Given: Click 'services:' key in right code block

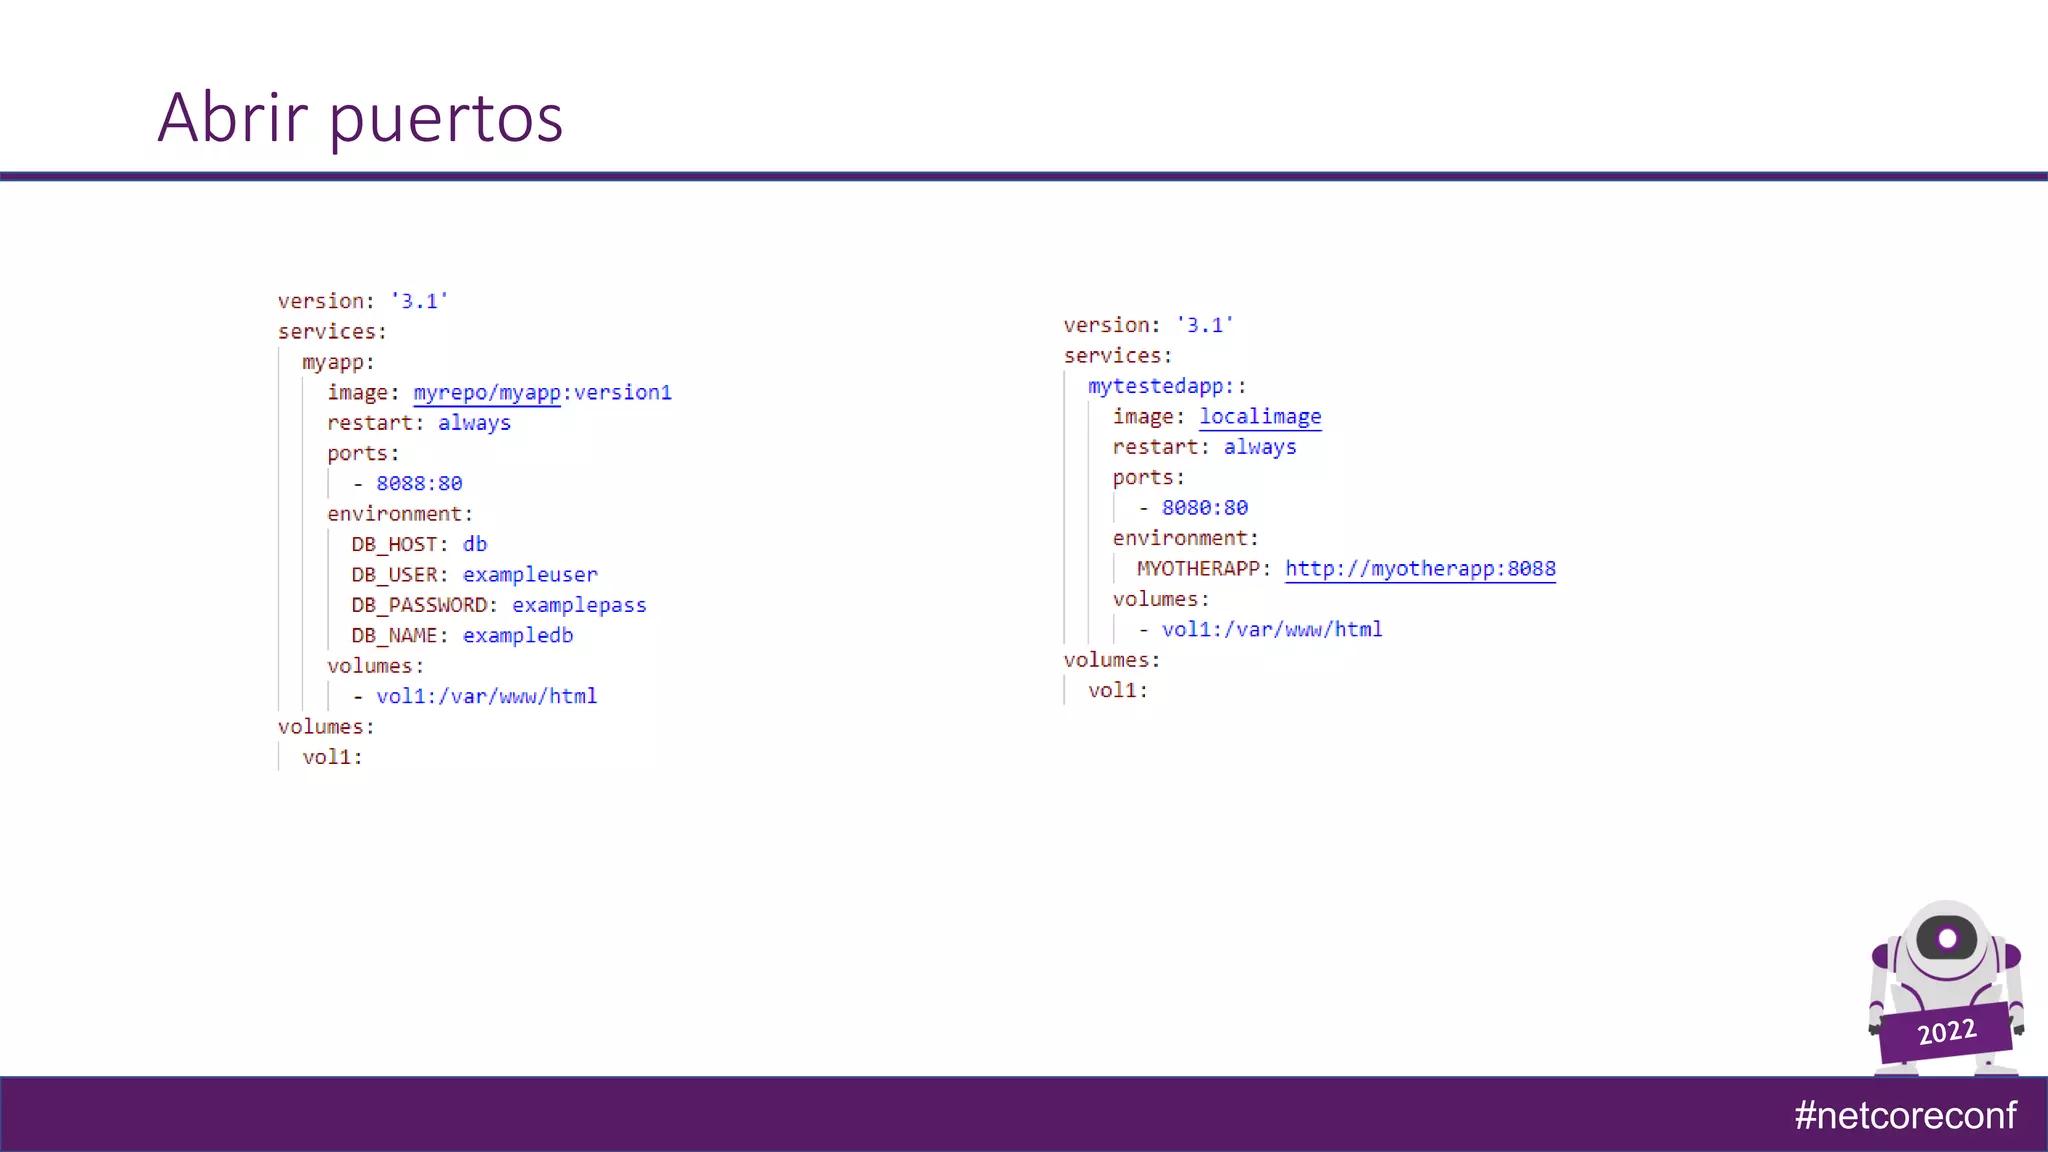Looking at the screenshot, I should tap(1118, 356).
